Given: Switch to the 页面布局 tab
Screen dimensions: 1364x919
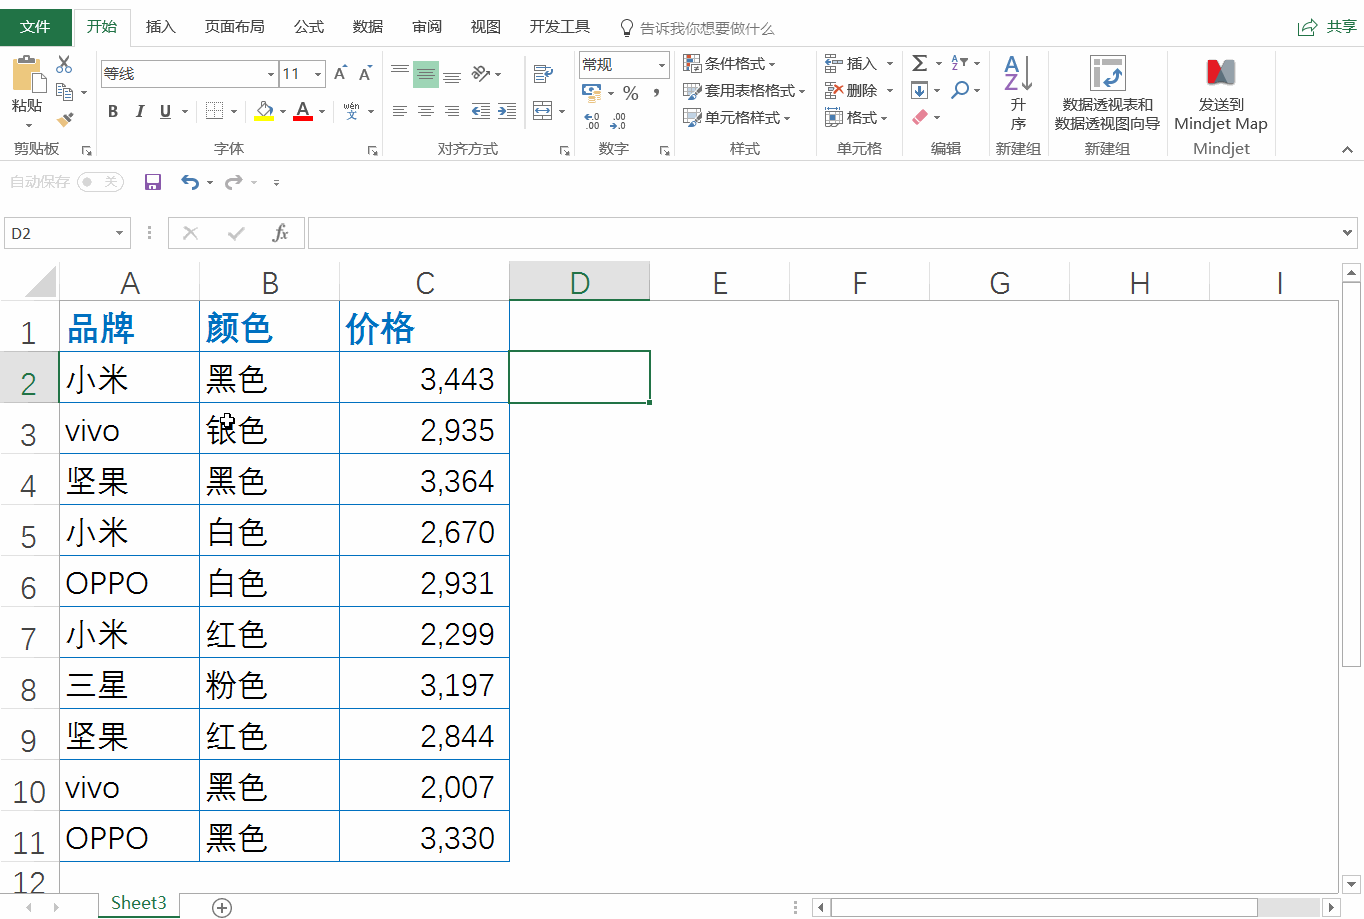Looking at the screenshot, I should point(235,27).
